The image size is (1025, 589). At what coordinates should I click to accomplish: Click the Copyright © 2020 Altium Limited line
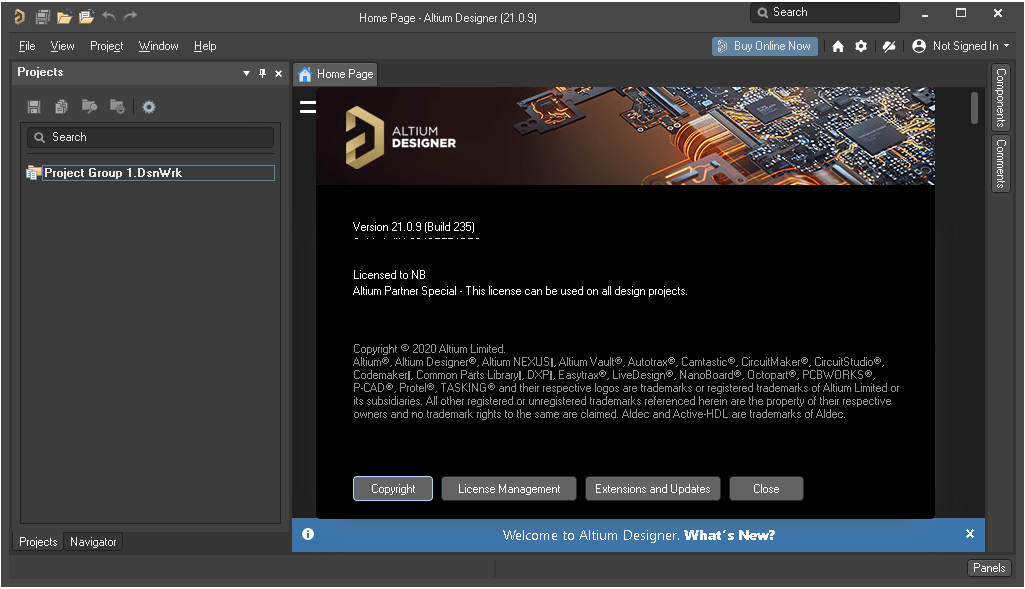click(x=429, y=348)
